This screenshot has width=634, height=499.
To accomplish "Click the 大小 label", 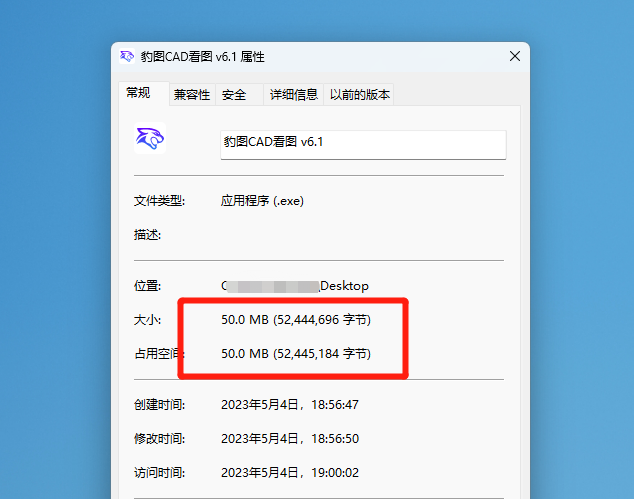I will coord(147,320).
